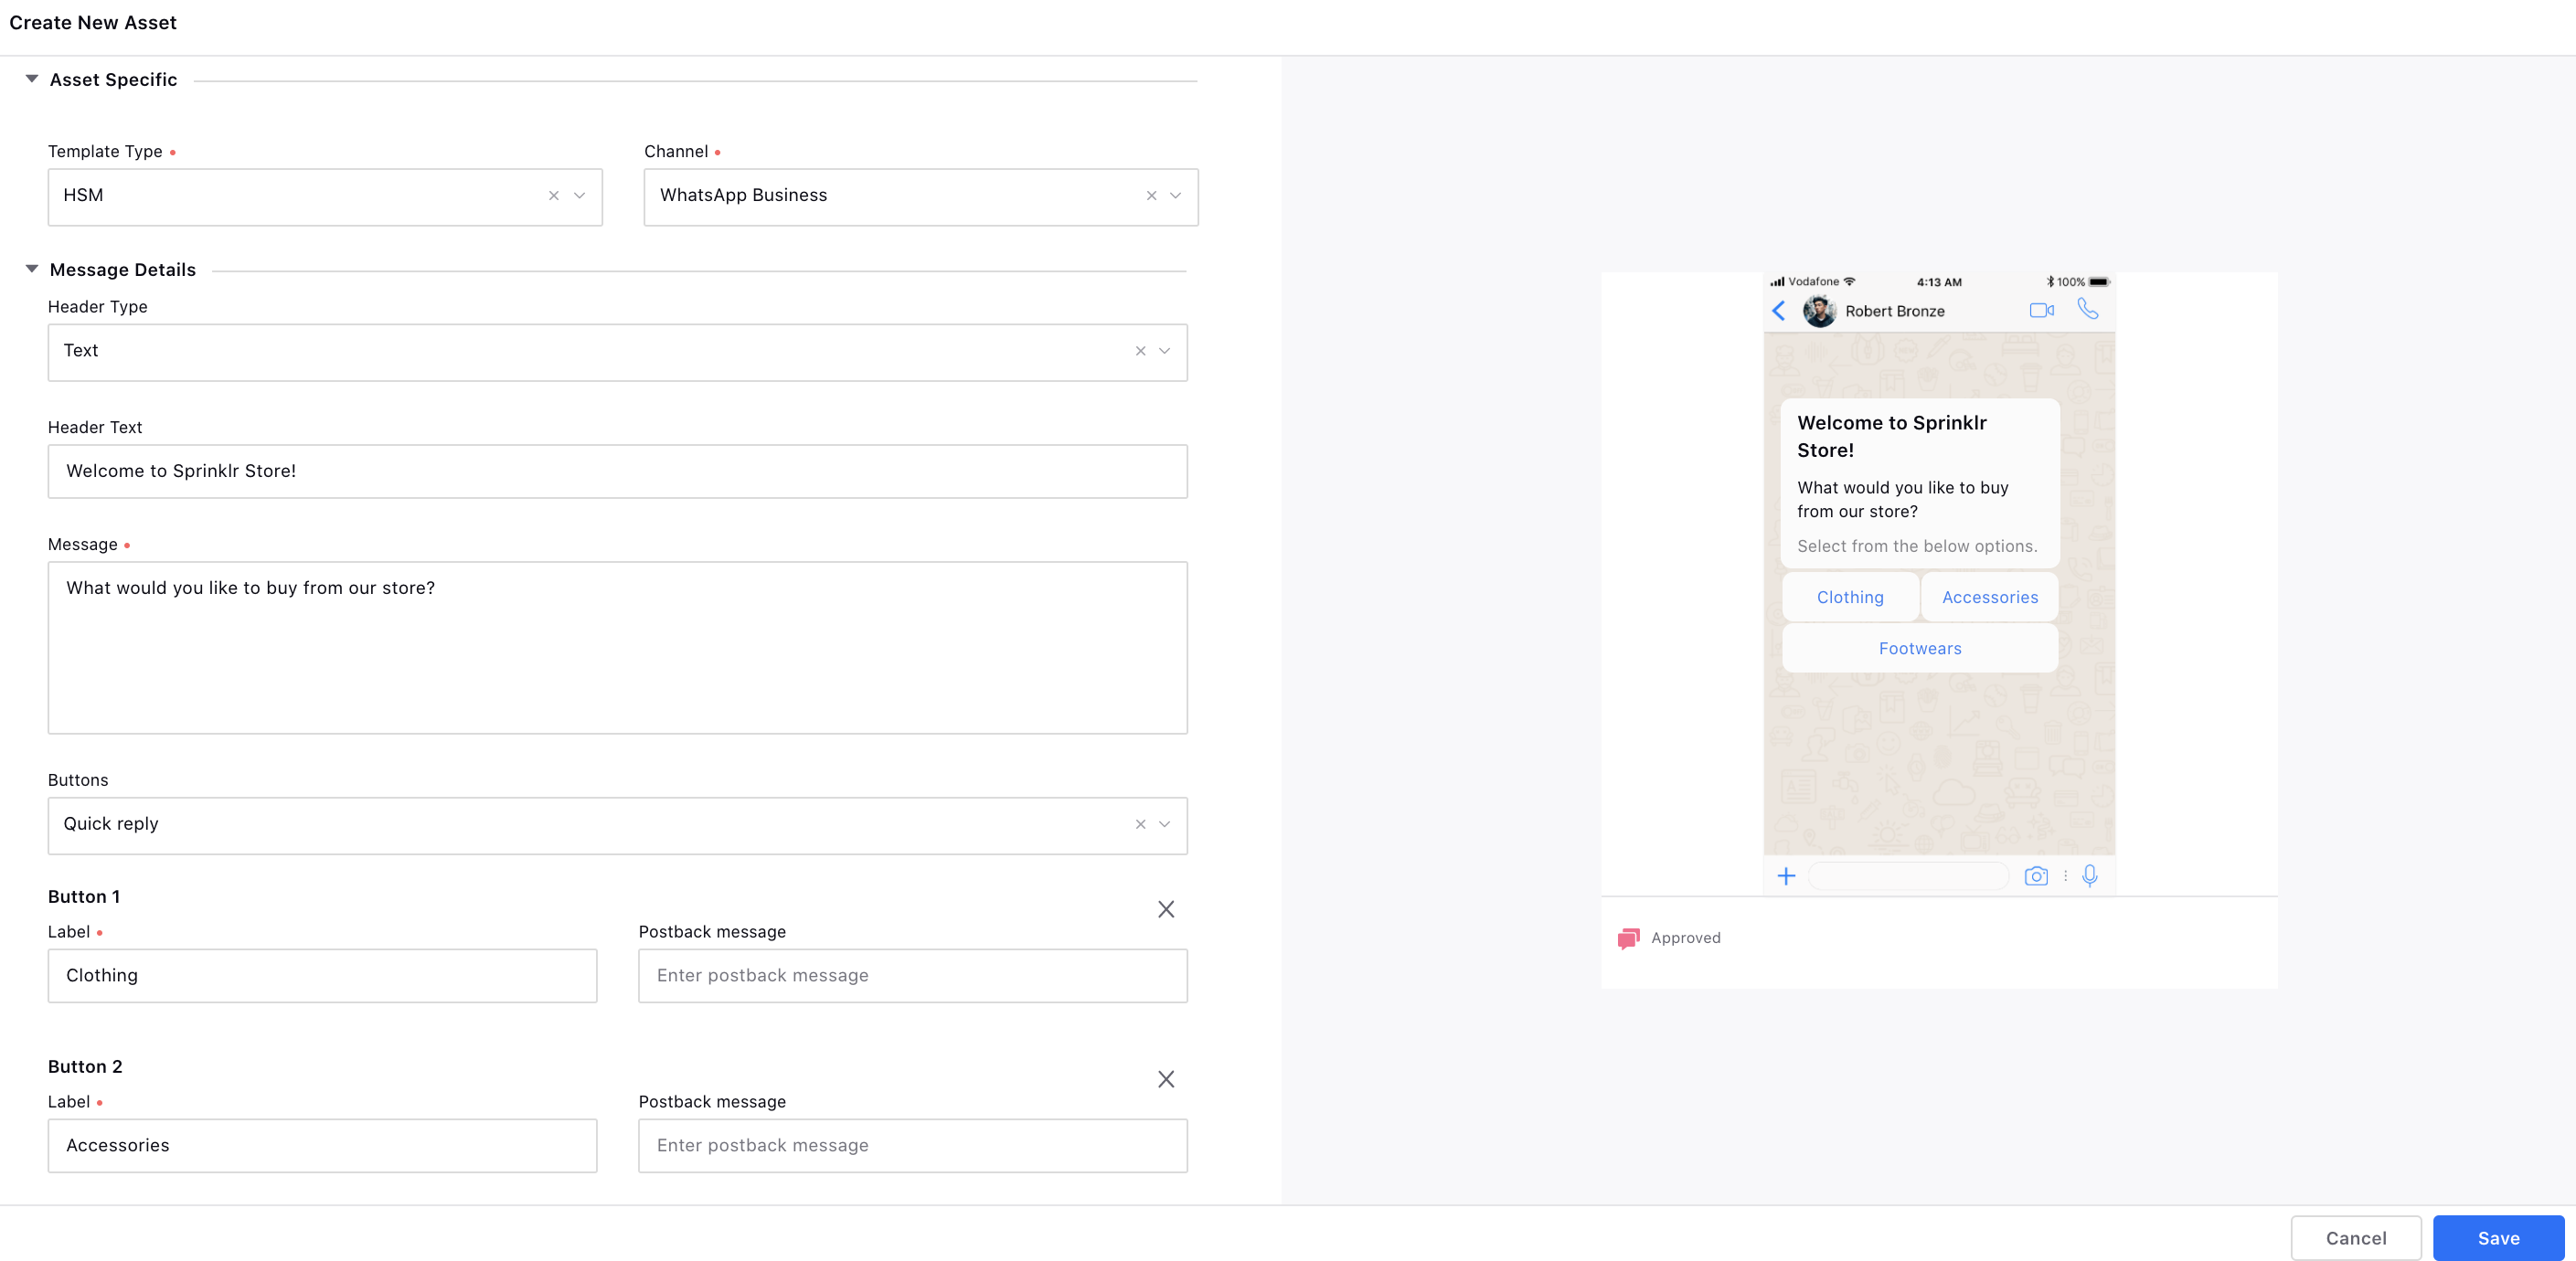
Task: Click the Vodafone wifi signal icon
Action: point(1850,281)
